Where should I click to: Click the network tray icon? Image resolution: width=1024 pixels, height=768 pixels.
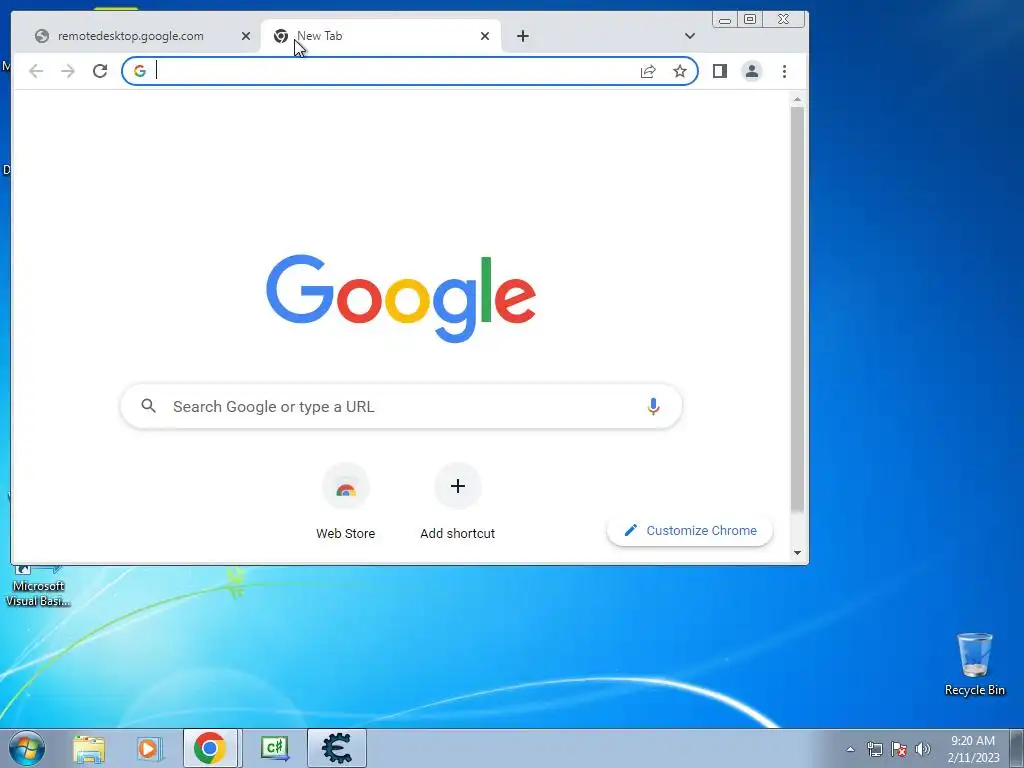pos(874,749)
